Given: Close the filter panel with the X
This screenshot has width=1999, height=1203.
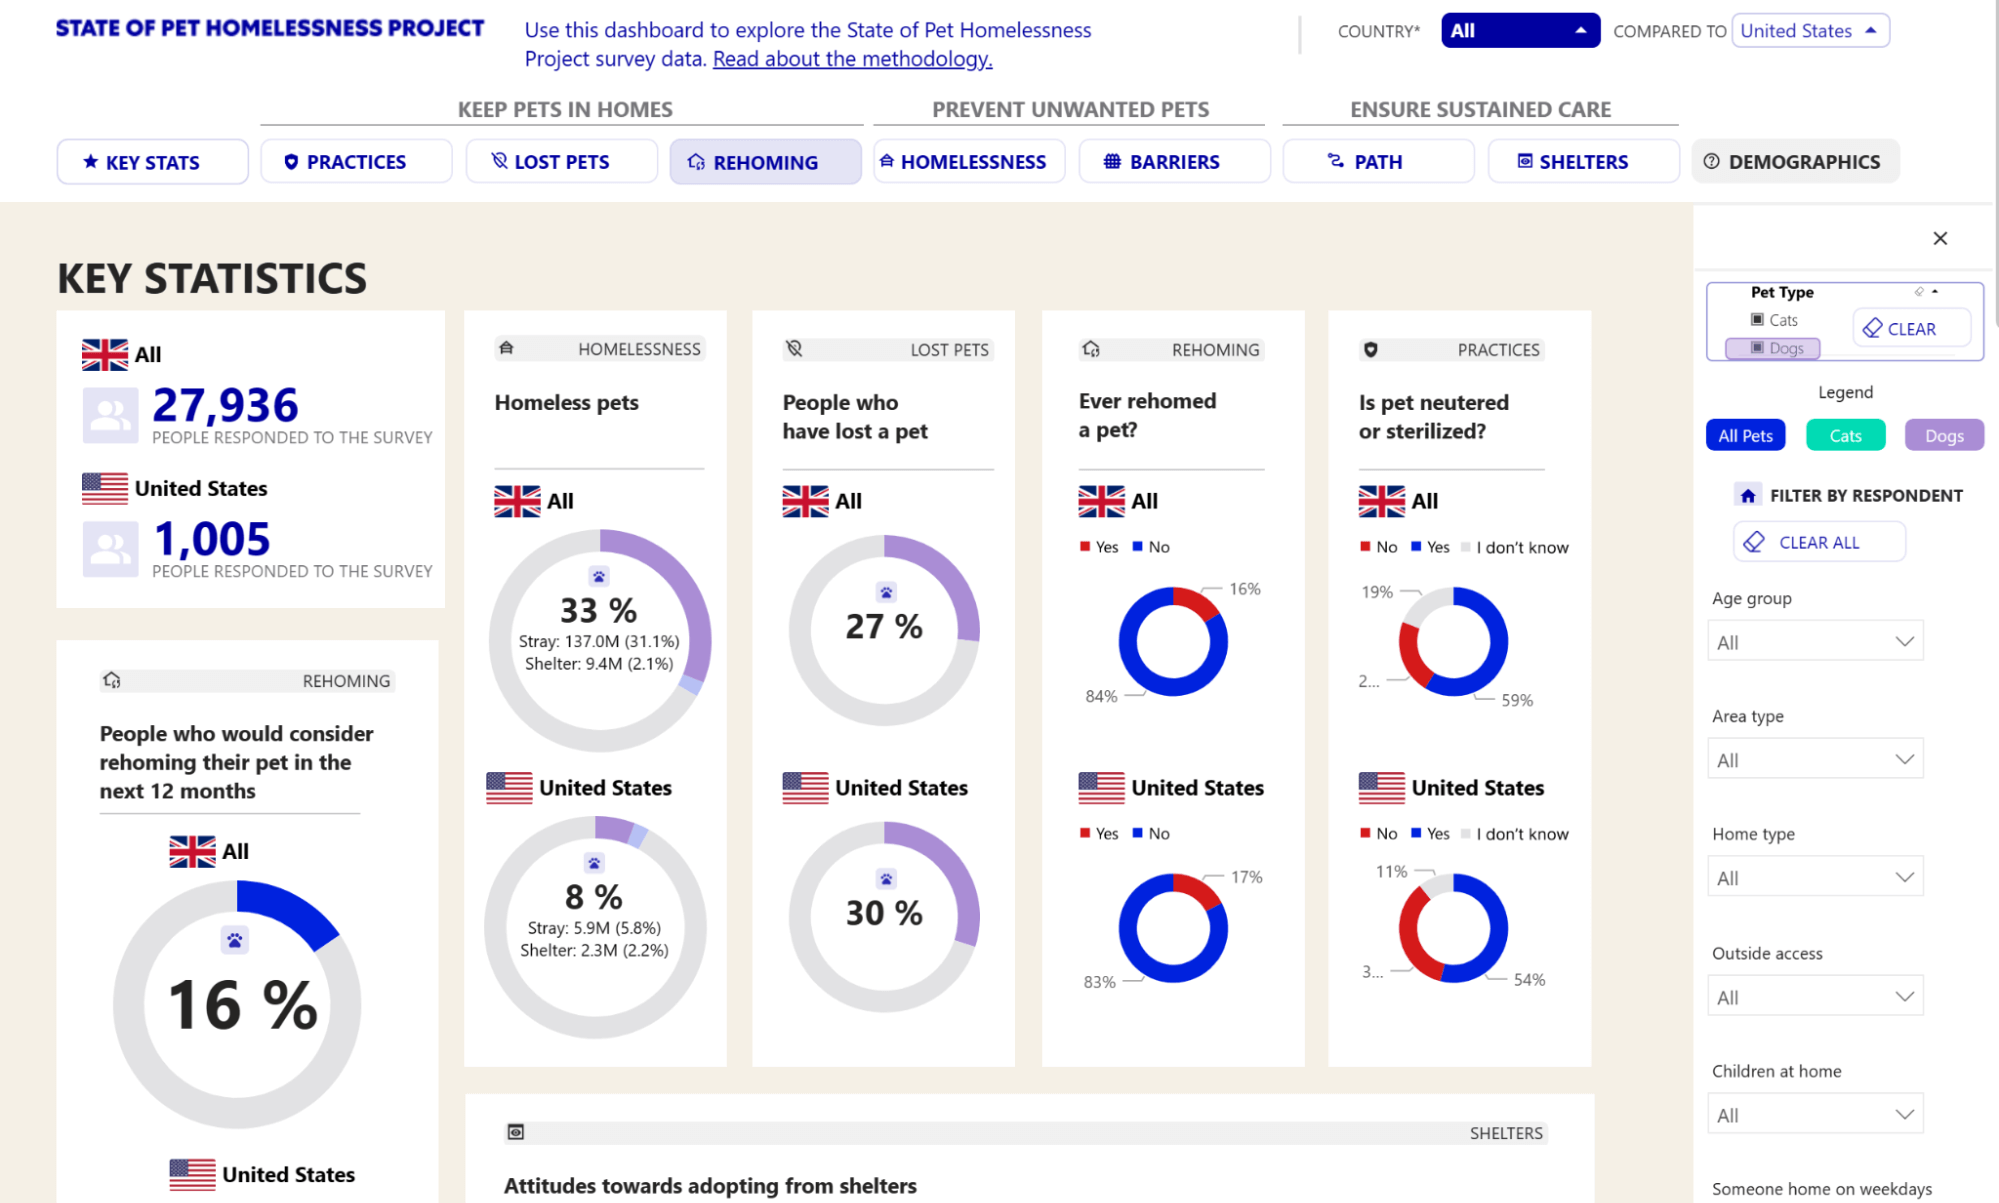Looking at the screenshot, I should 1939,238.
